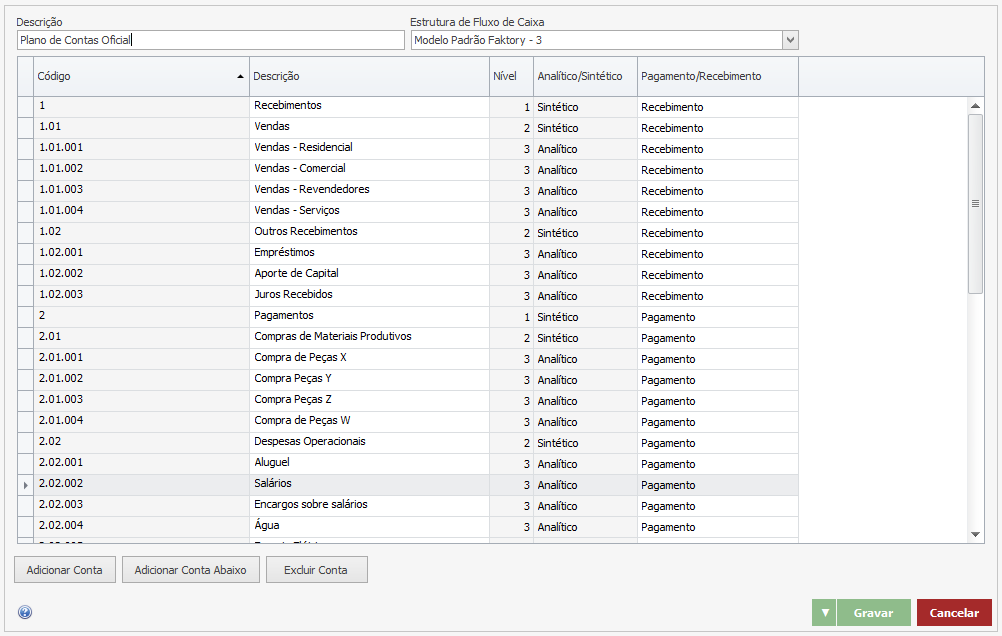
Task: Select the Vendas - Residencial row
Action: [x=303, y=148]
